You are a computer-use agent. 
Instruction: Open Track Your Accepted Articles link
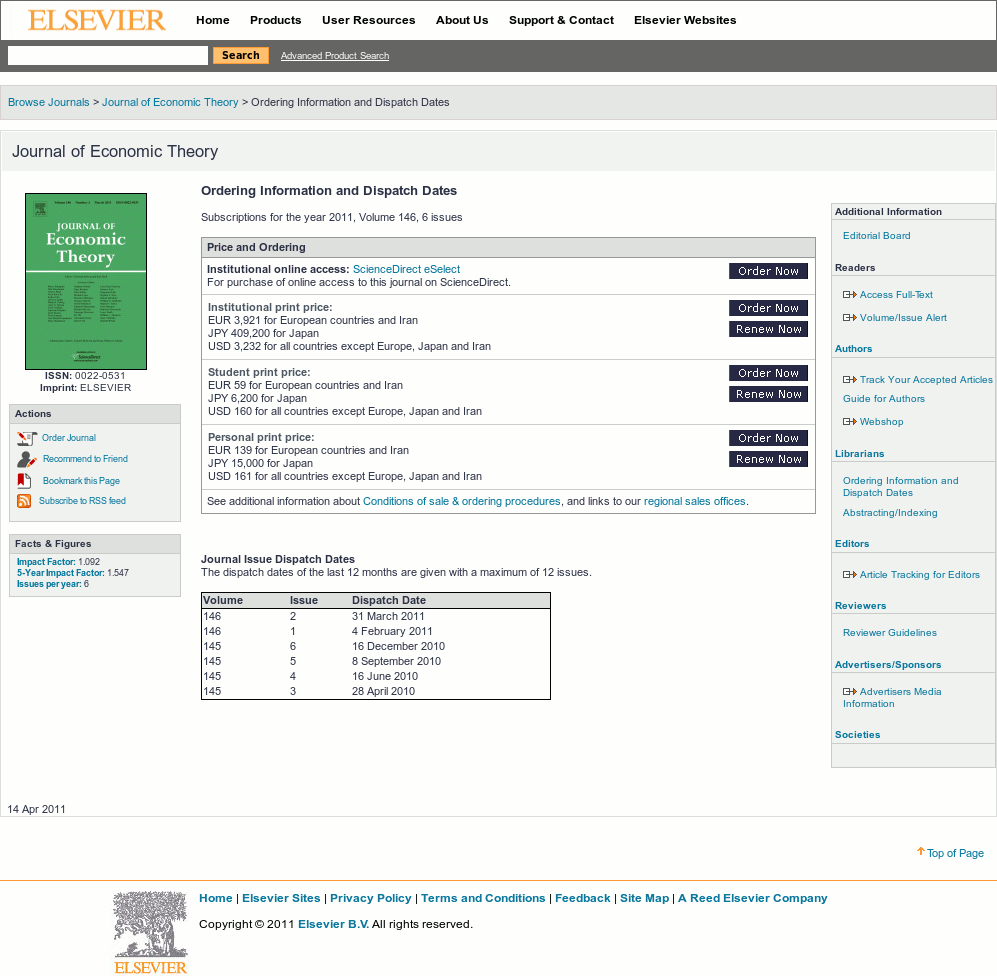(926, 380)
